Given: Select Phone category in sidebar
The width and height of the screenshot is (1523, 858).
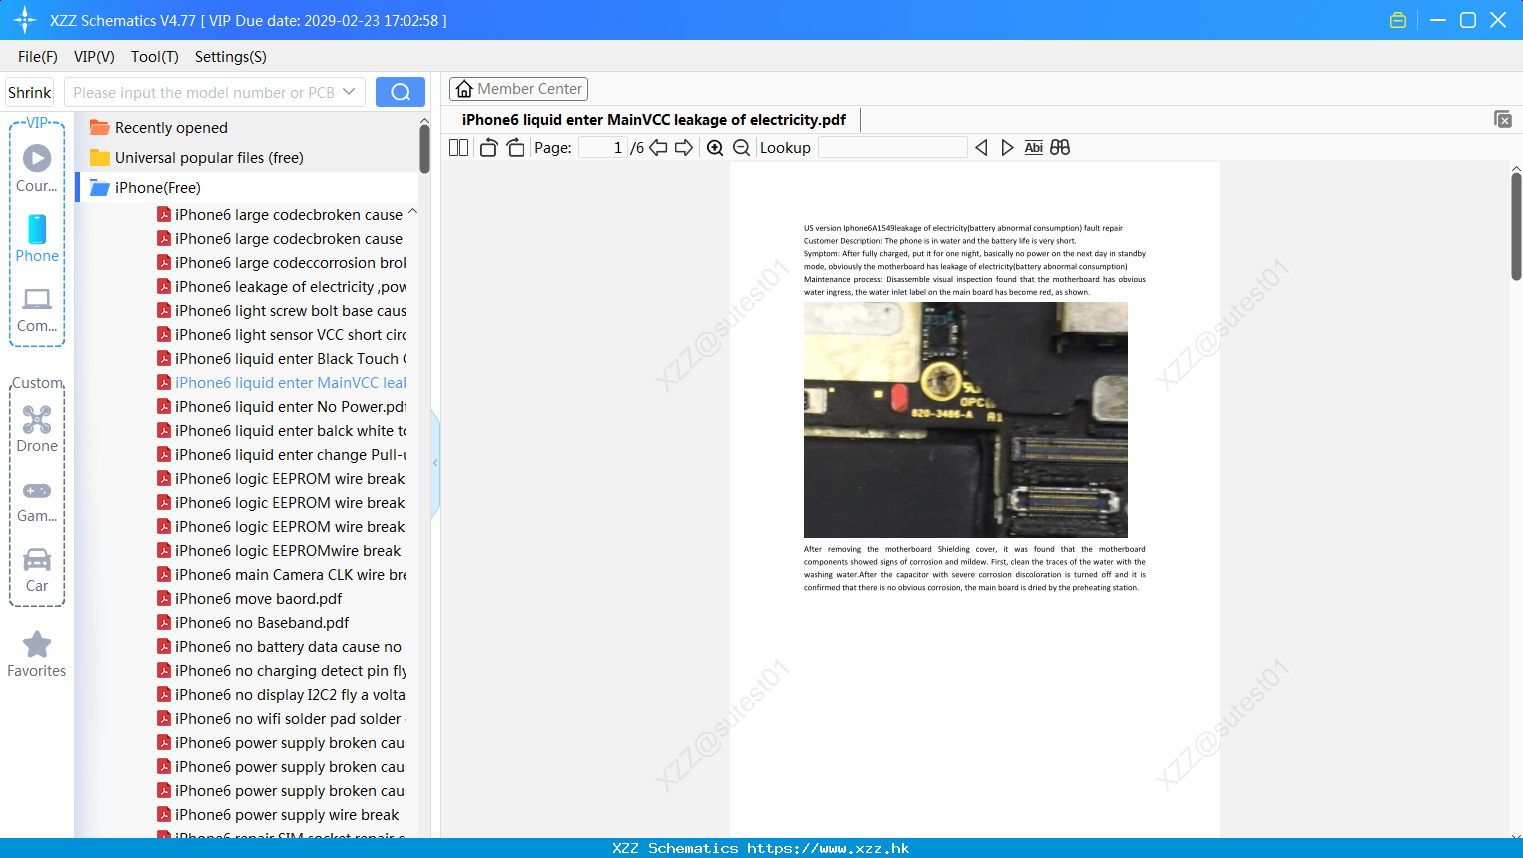Looking at the screenshot, I should [37, 238].
